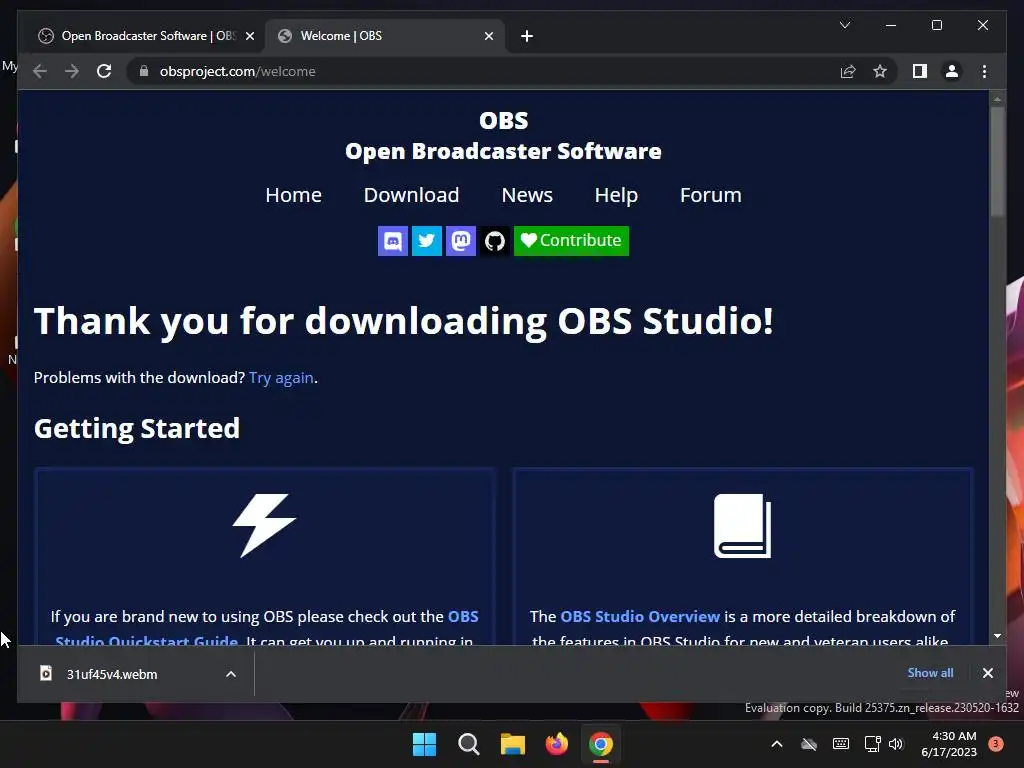The width and height of the screenshot is (1024, 768).
Task: Close the Open Broadcaster Software tab
Action: [x=249, y=36]
